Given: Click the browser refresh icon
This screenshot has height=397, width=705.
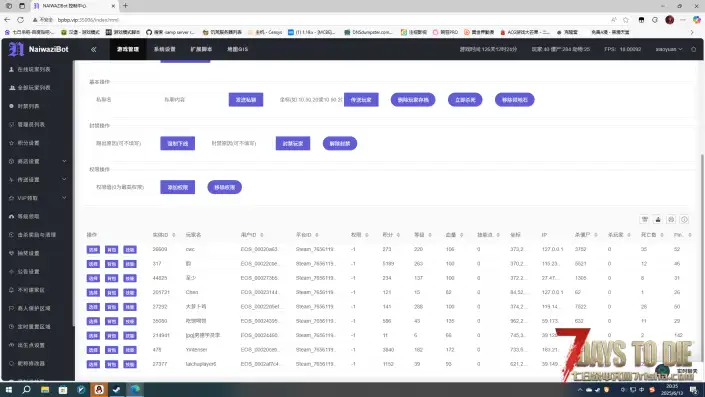Looking at the screenshot, I should pyautogui.click(x=20, y=20).
